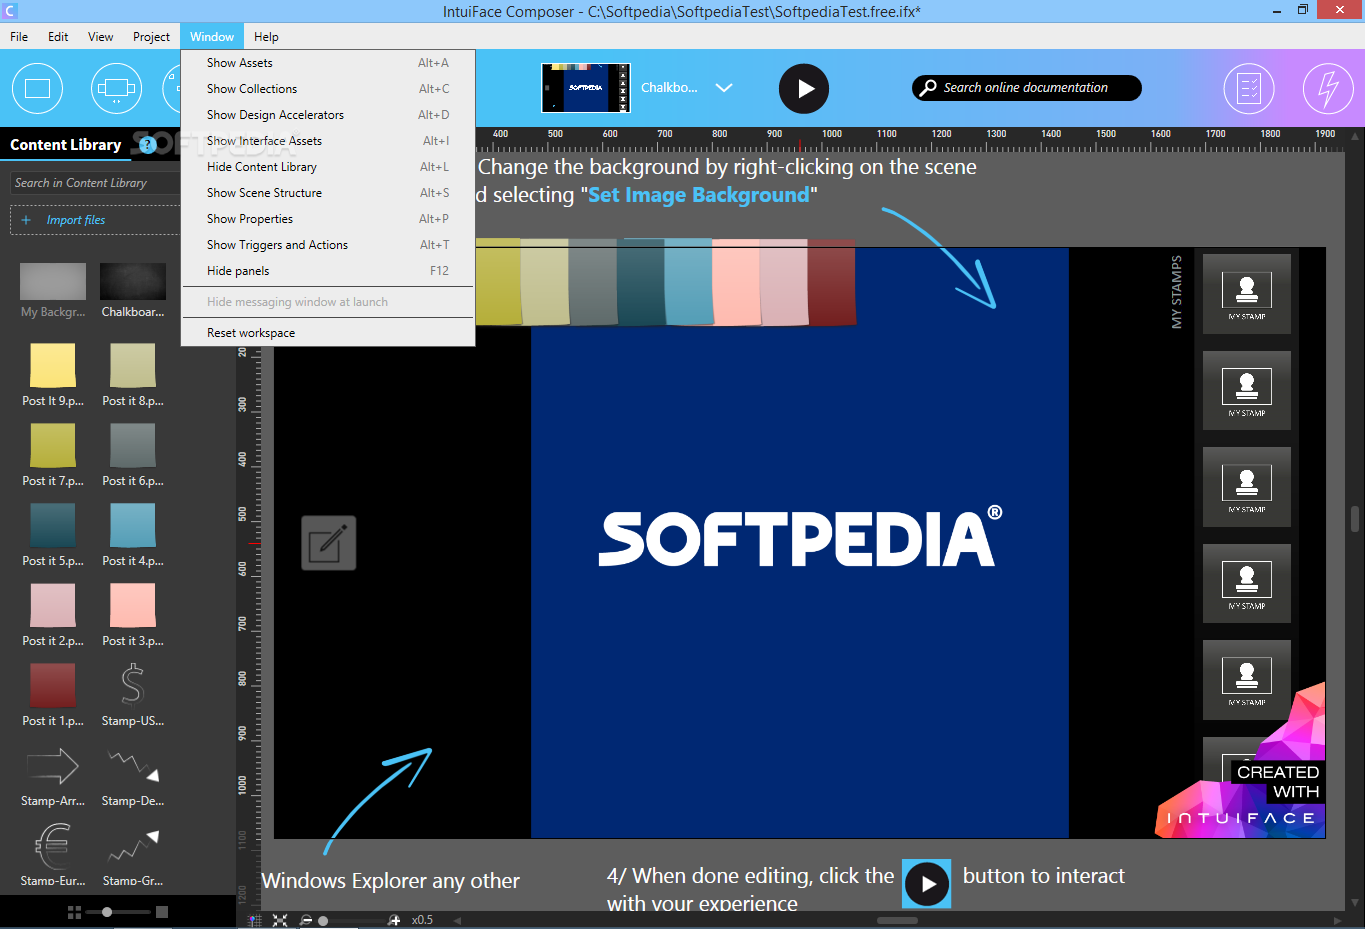
Task: Open Content Library help question mark
Action: point(148,145)
